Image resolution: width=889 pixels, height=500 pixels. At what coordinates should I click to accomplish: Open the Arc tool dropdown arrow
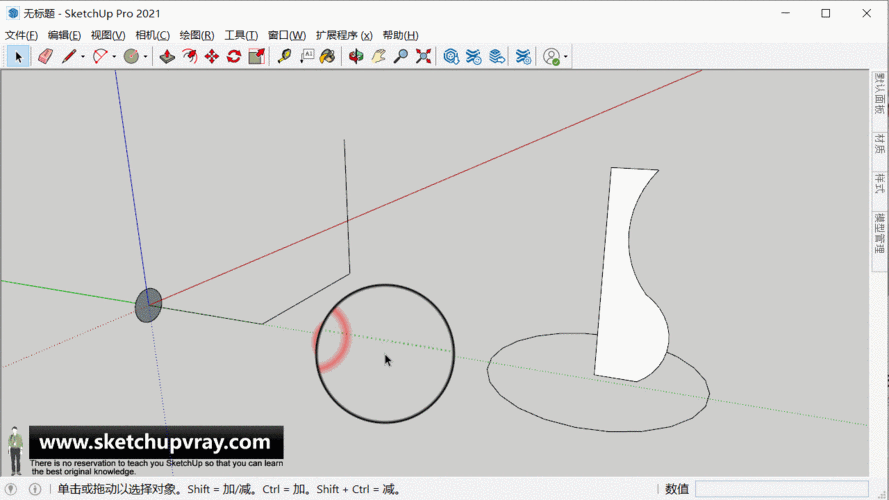[114, 57]
